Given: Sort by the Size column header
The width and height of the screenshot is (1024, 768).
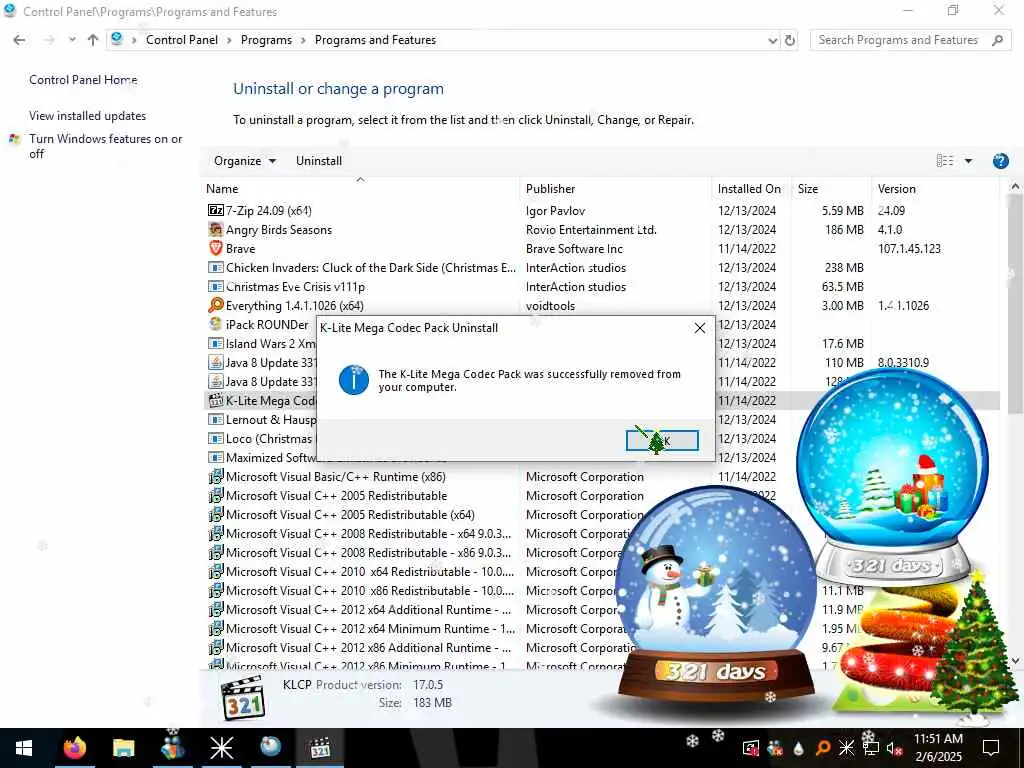Looking at the screenshot, I should tap(831, 189).
